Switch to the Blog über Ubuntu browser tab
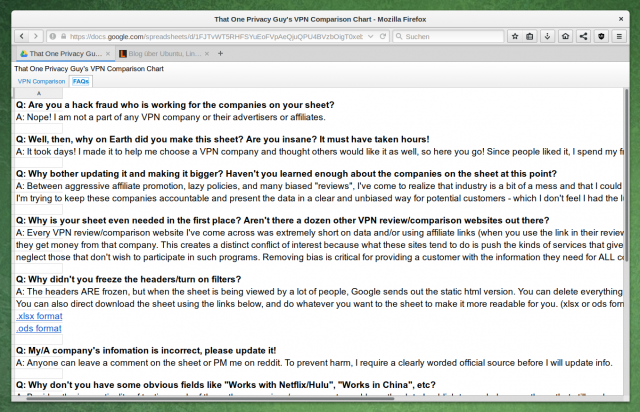The width and height of the screenshot is (640, 412). (x=160, y=53)
